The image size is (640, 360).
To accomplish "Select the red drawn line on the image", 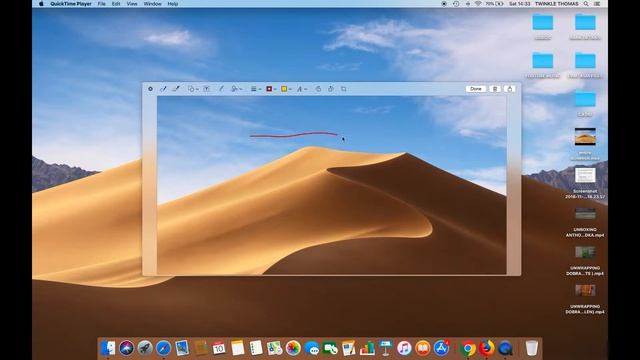I will (x=293, y=134).
